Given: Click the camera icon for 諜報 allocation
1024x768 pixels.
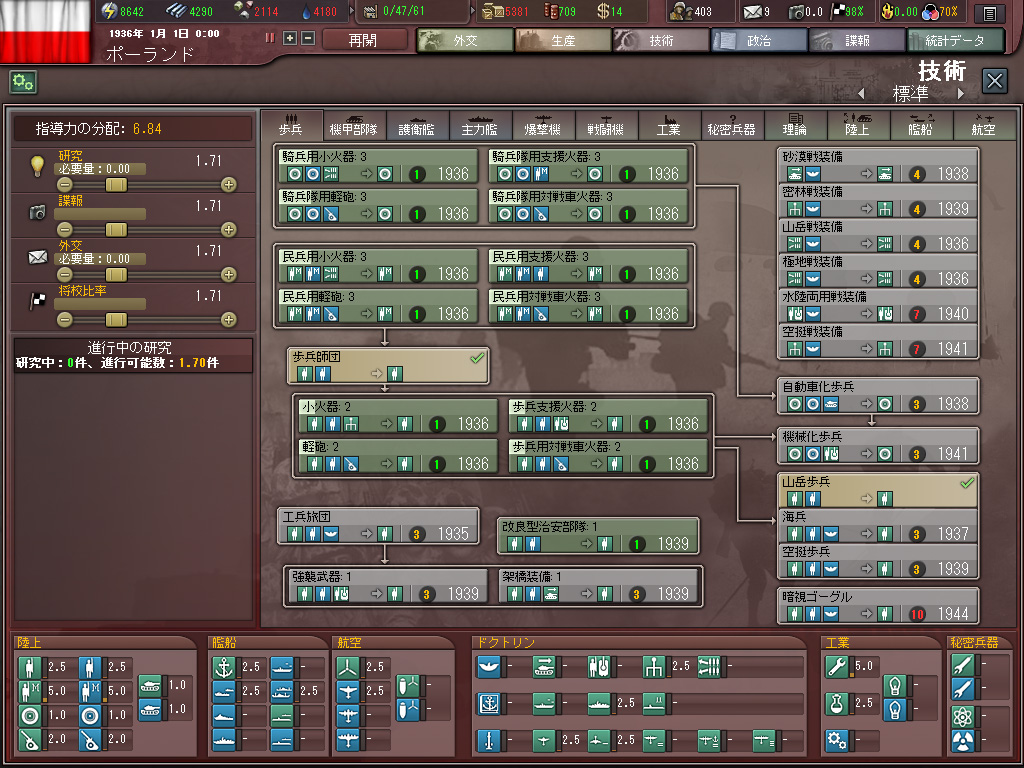Looking at the screenshot, I should tap(37, 212).
